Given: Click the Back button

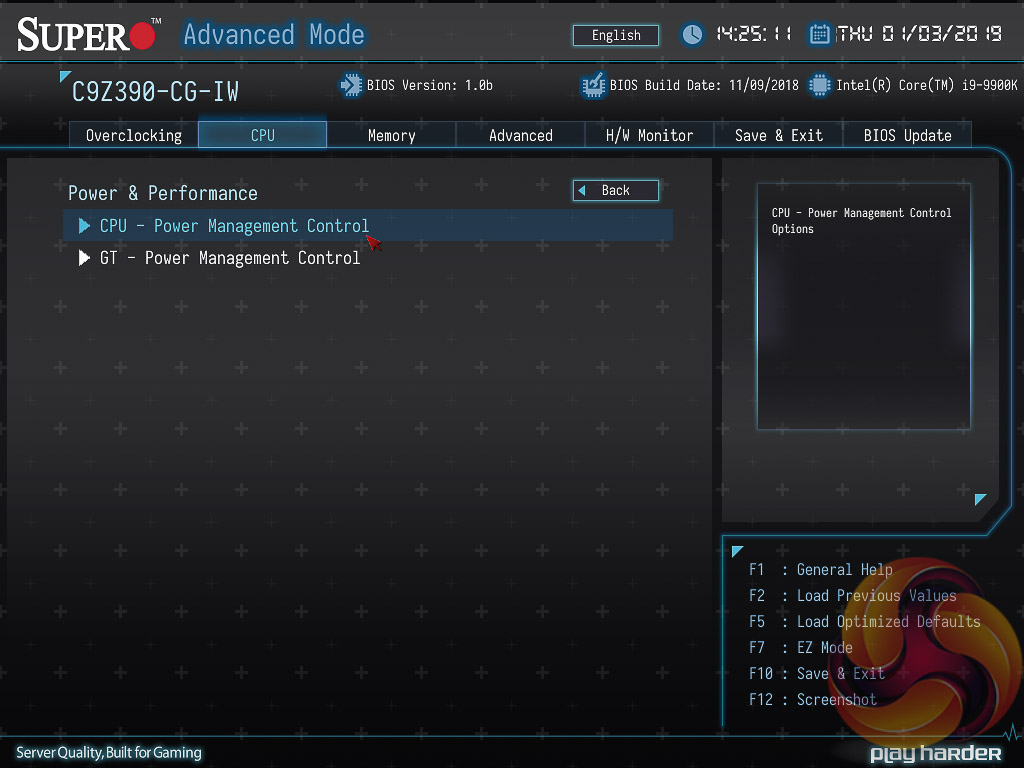Looking at the screenshot, I should point(616,191).
